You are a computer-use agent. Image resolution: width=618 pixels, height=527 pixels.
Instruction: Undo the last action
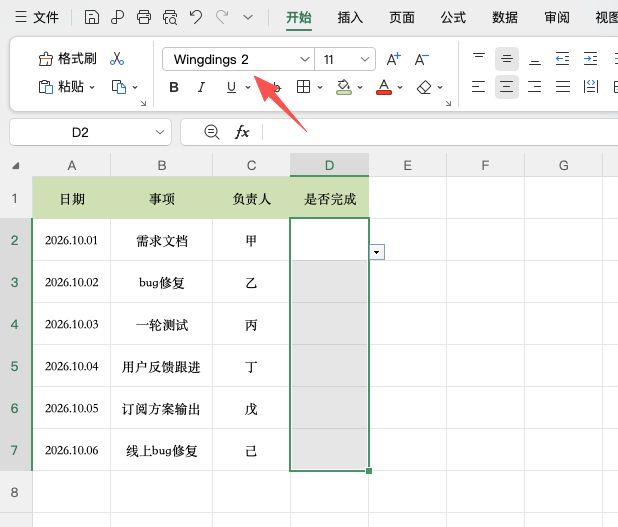coord(196,17)
